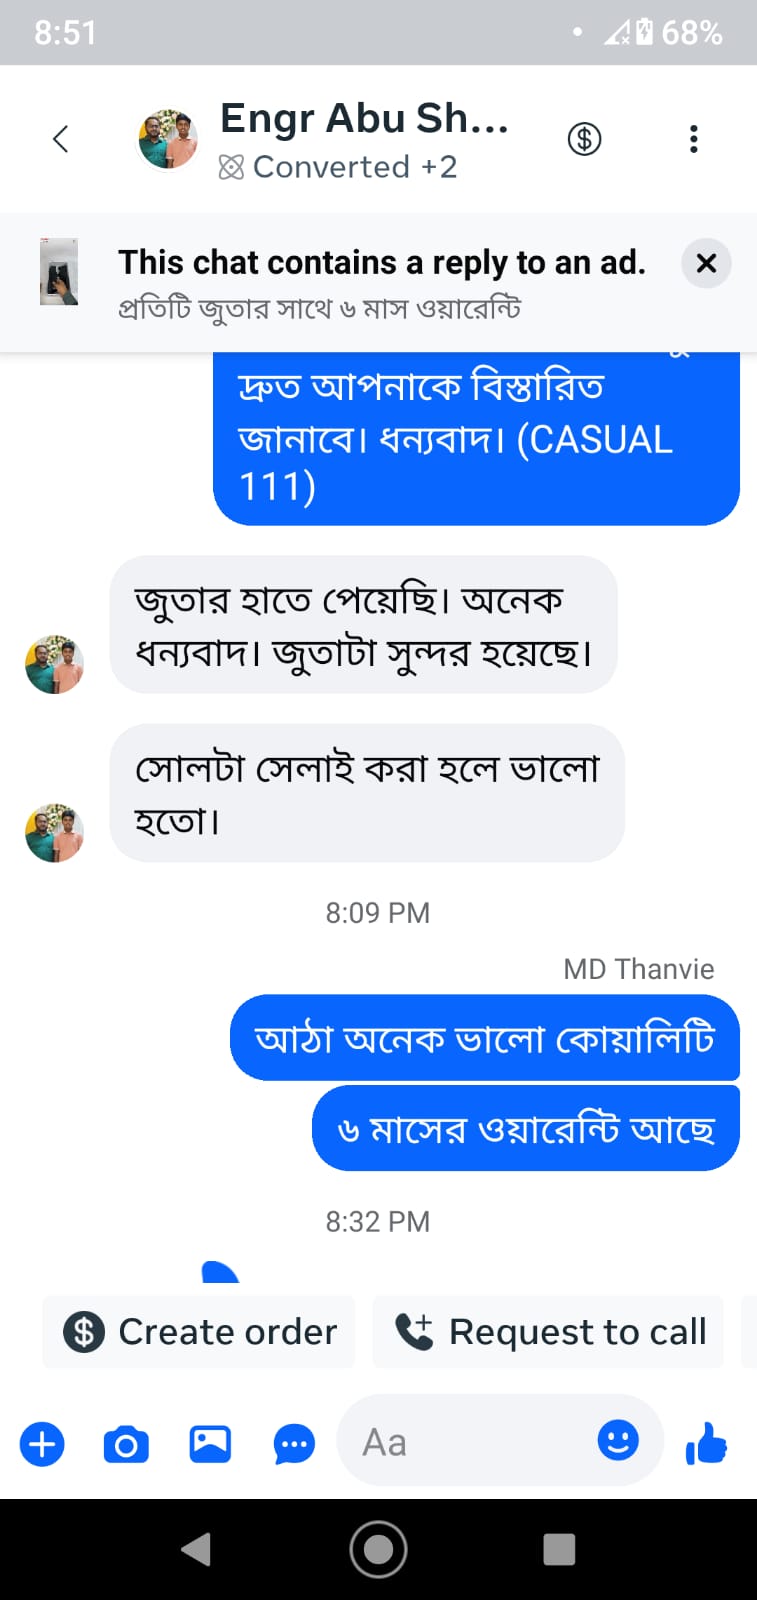Tap the Converted +2 label row
This screenshot has width=757, height=1600.
pyautogui.click(x=338, y=167)
